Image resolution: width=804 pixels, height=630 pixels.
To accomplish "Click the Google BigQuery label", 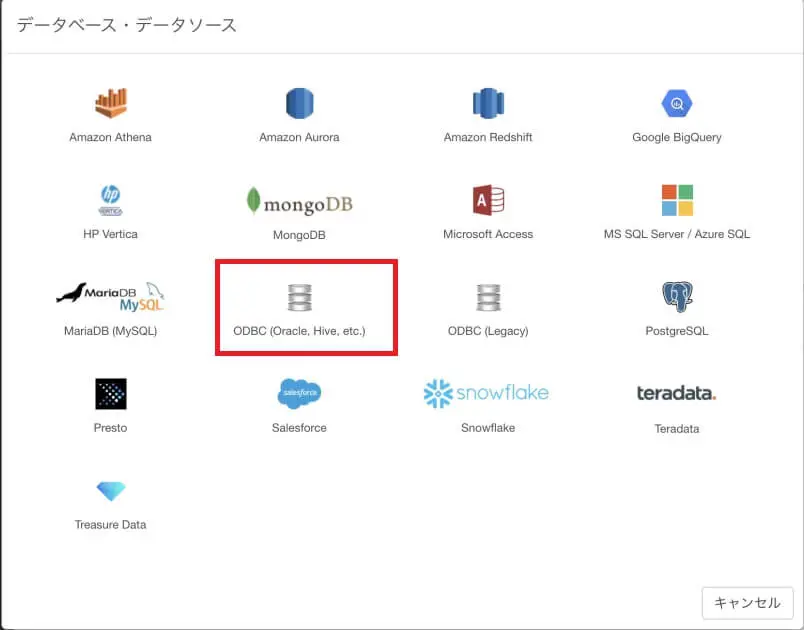I will (677, 137).
